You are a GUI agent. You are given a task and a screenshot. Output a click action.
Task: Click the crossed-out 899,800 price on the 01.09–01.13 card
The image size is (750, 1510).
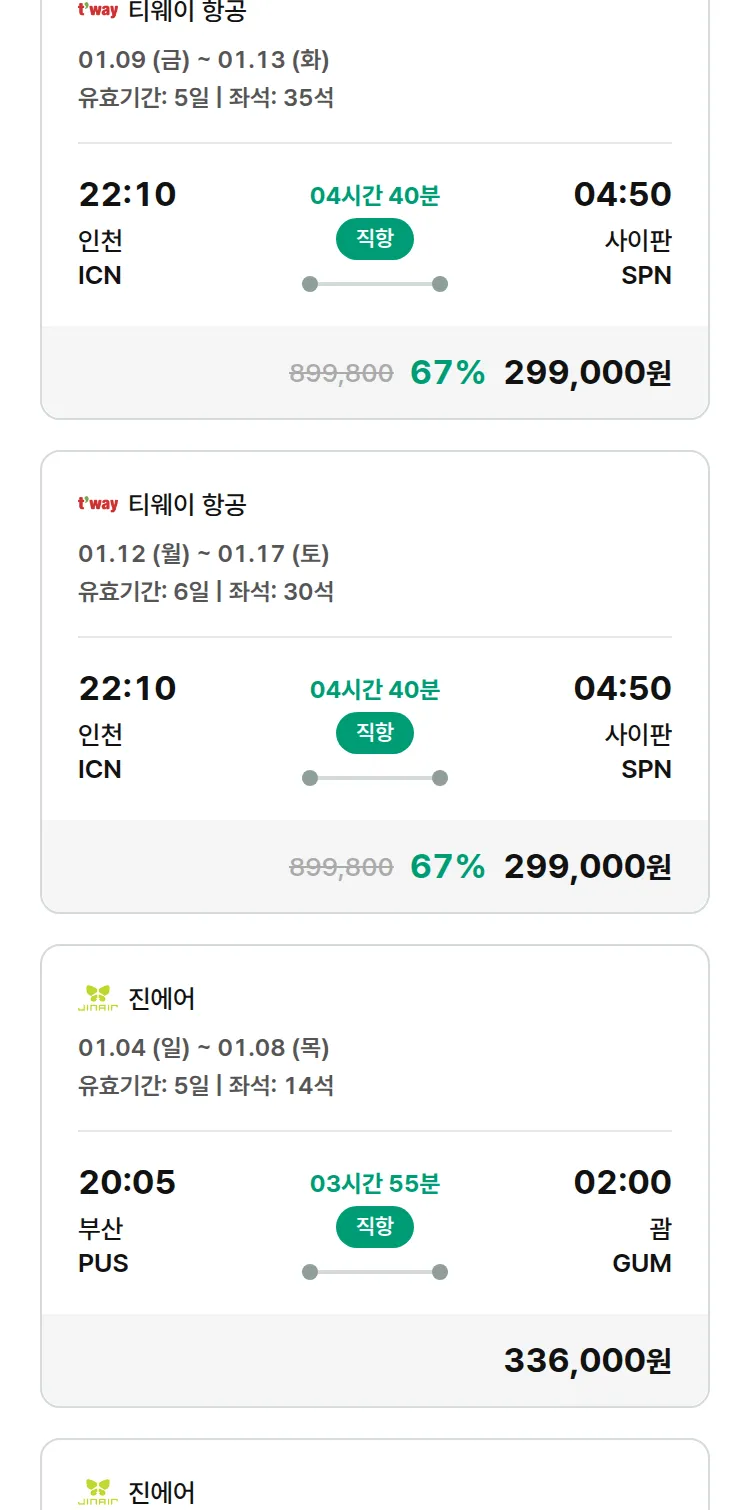tap(341, 373)
